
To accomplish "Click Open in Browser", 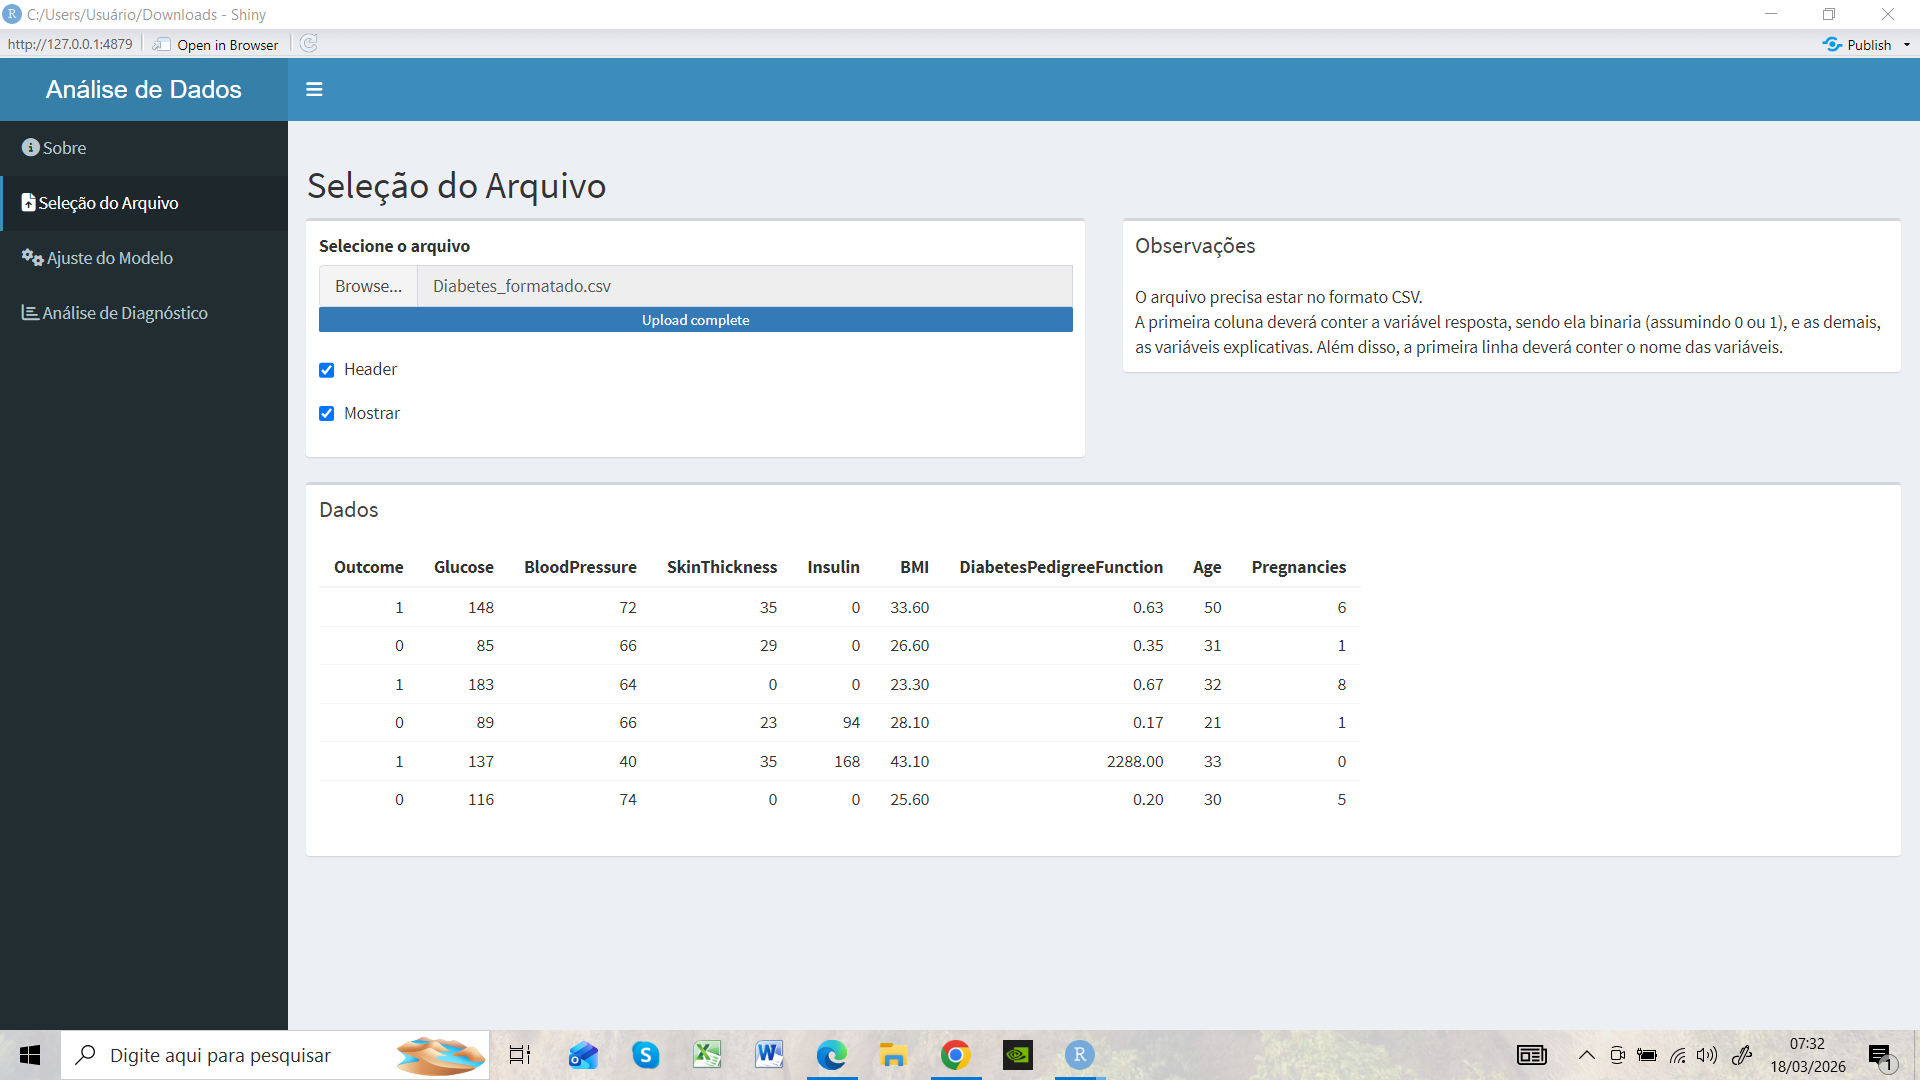I will (x=216, y=44).
